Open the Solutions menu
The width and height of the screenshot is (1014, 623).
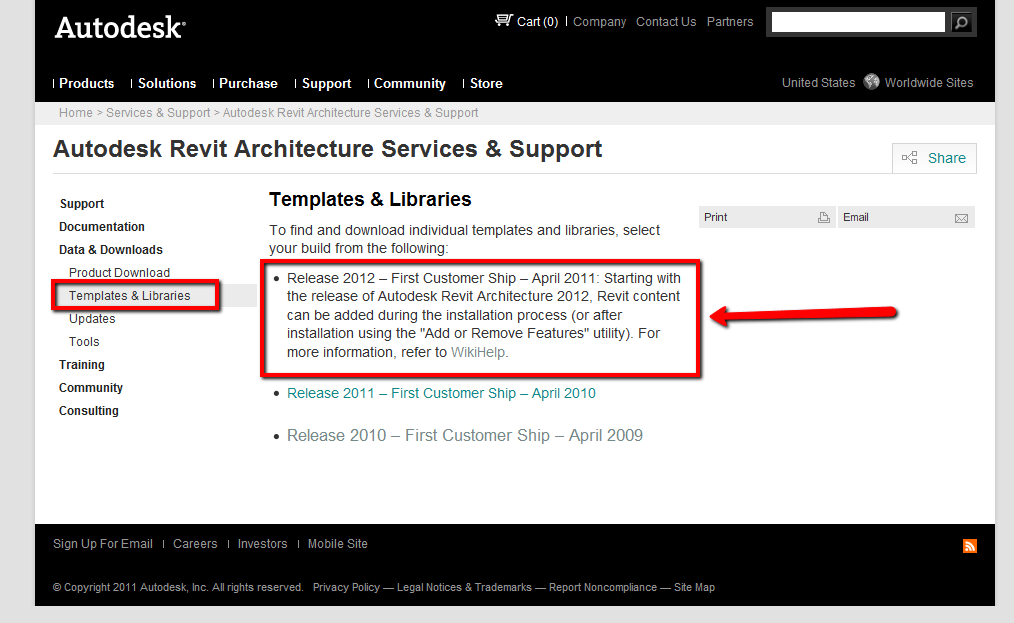(x=167, y=83)
